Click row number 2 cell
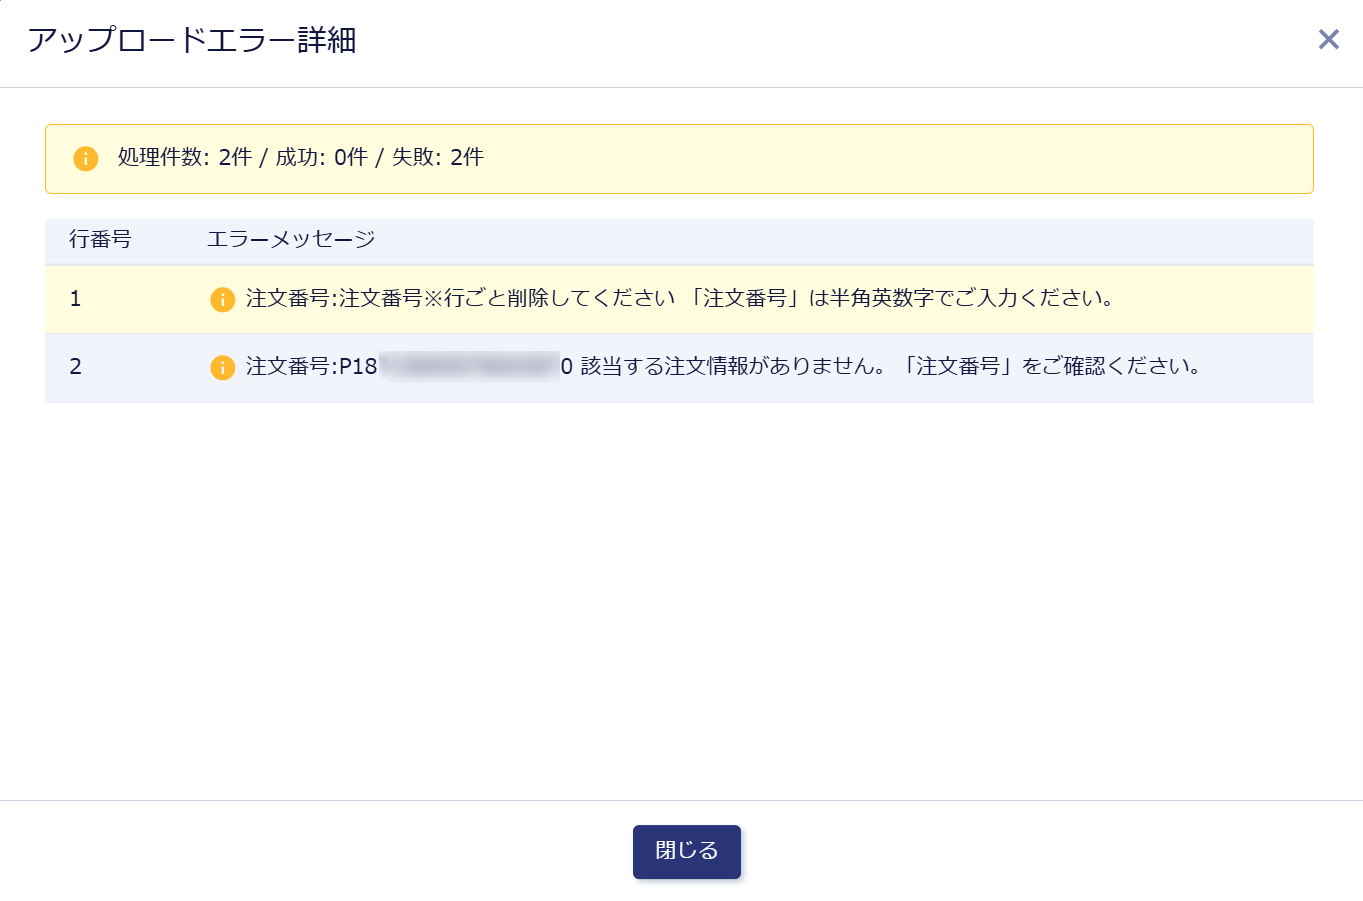This screenshot has width=1363, height=901. [75, 367]
